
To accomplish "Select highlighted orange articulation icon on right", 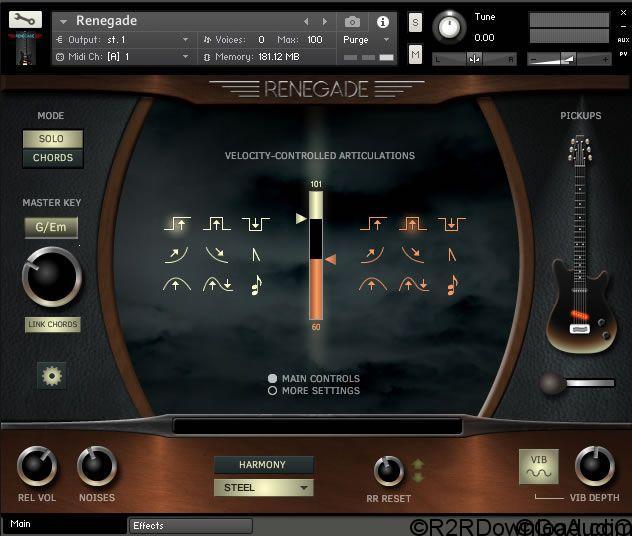I will click(x=413, y=224).
